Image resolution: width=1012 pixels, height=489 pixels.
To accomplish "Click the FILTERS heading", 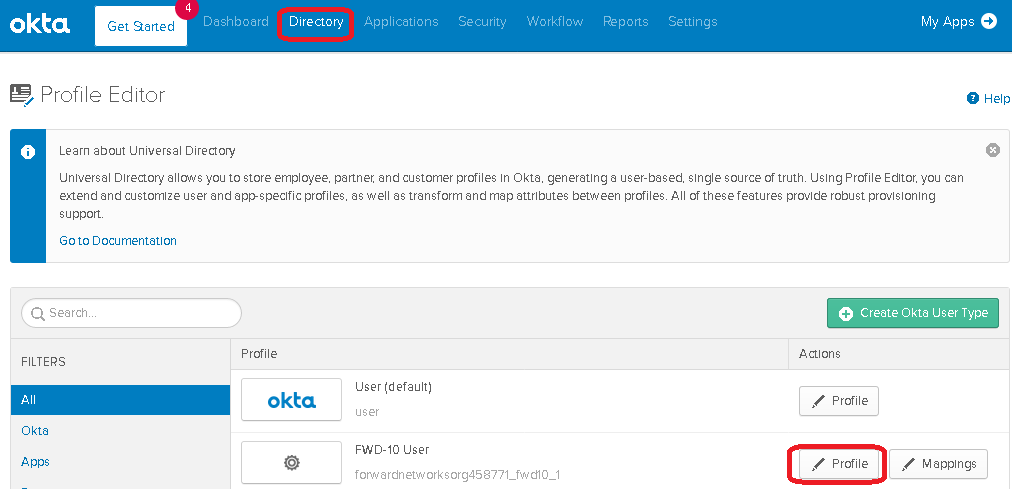I will click(43, 362).
